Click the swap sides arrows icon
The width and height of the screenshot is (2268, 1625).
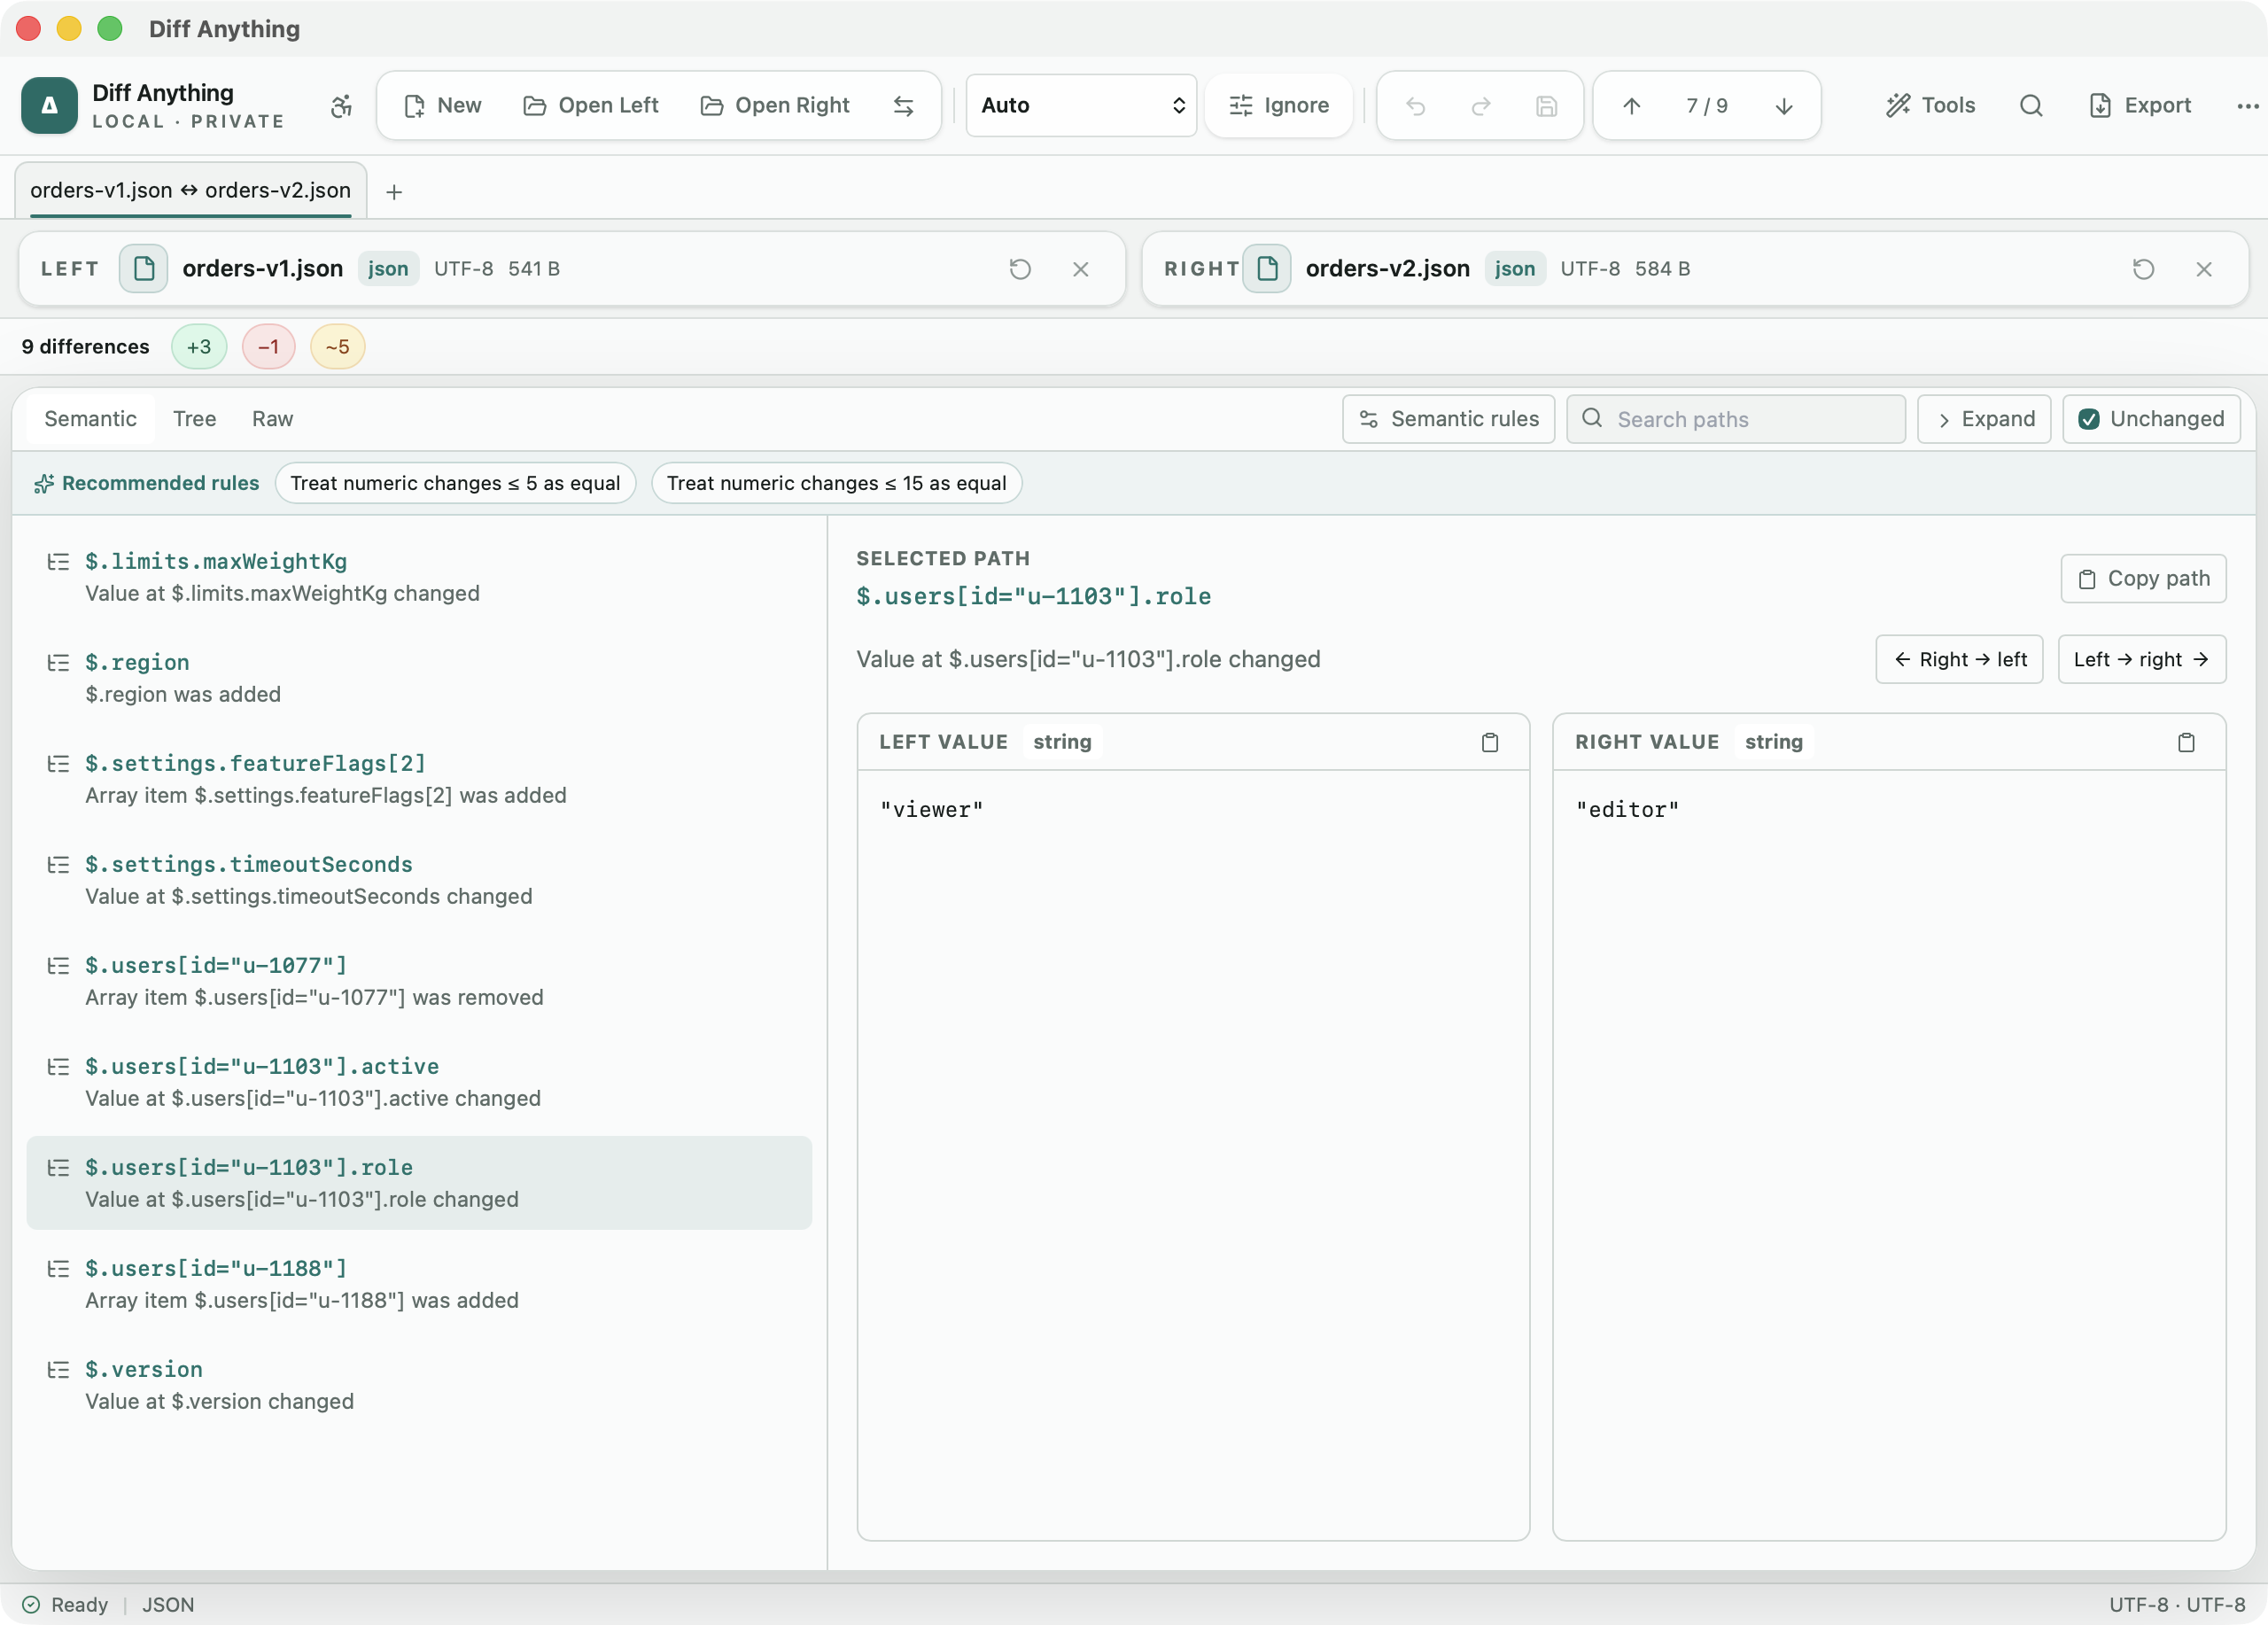(x=903, y=106)
